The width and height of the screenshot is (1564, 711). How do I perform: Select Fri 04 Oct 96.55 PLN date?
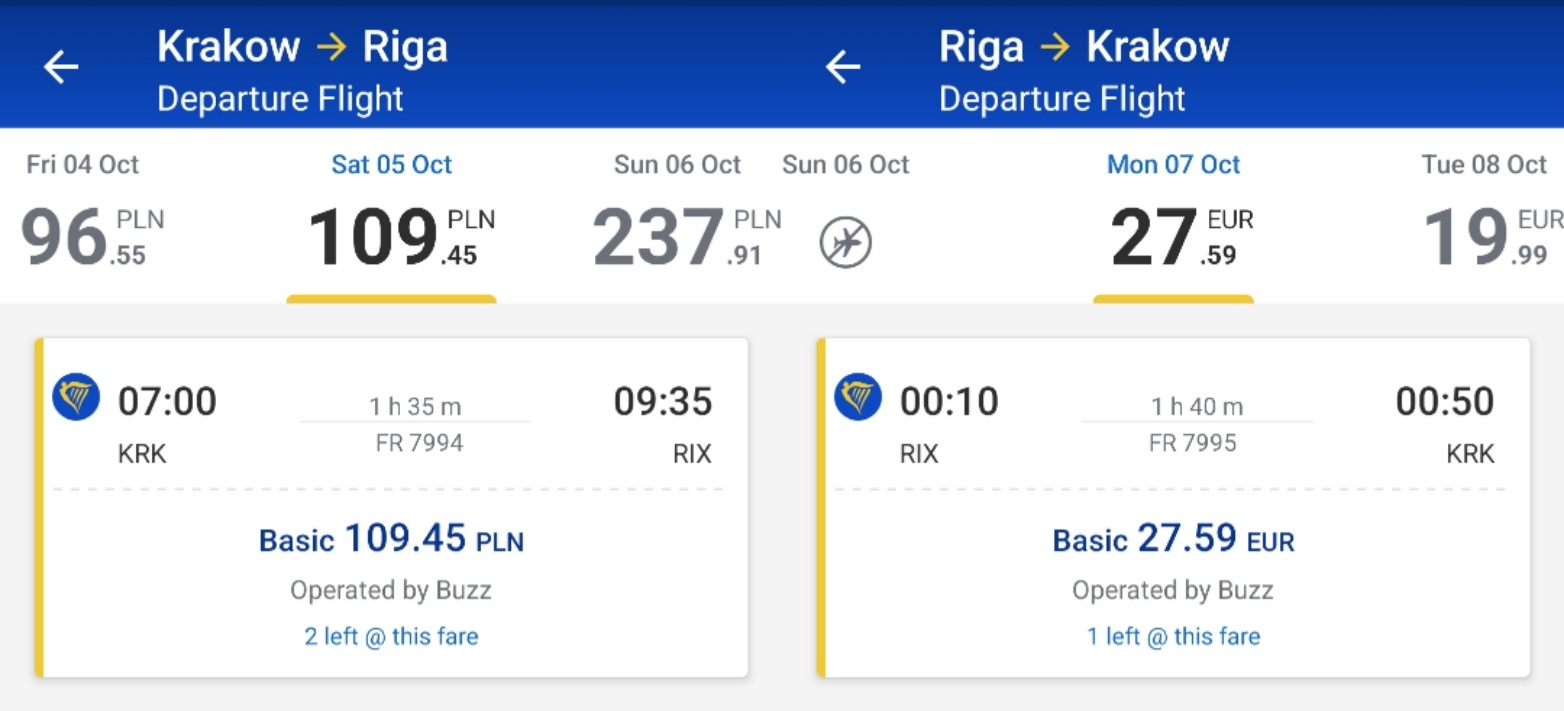click(92, 213)
